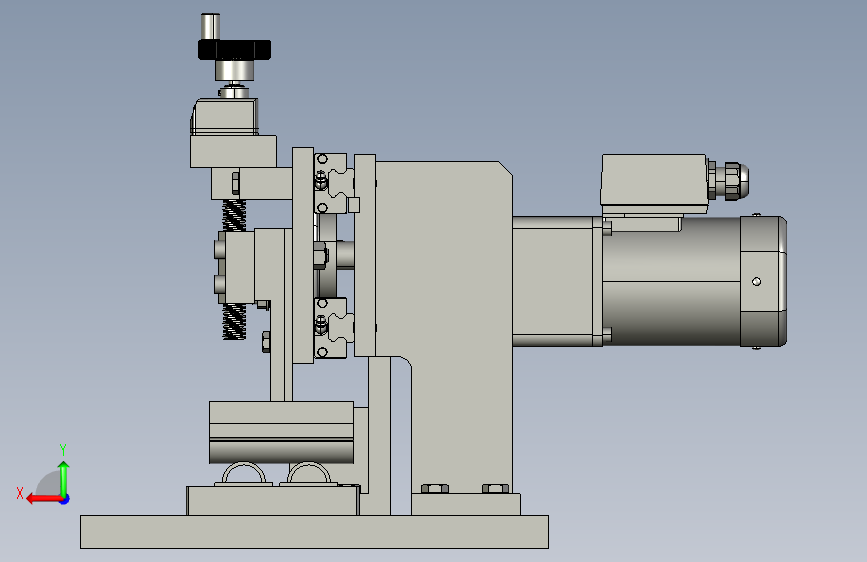Image resolution: width=867 pixels, height=562 pixels.
Task: Select the left U-shaped ring under the roller
Action: click(244, 473)
